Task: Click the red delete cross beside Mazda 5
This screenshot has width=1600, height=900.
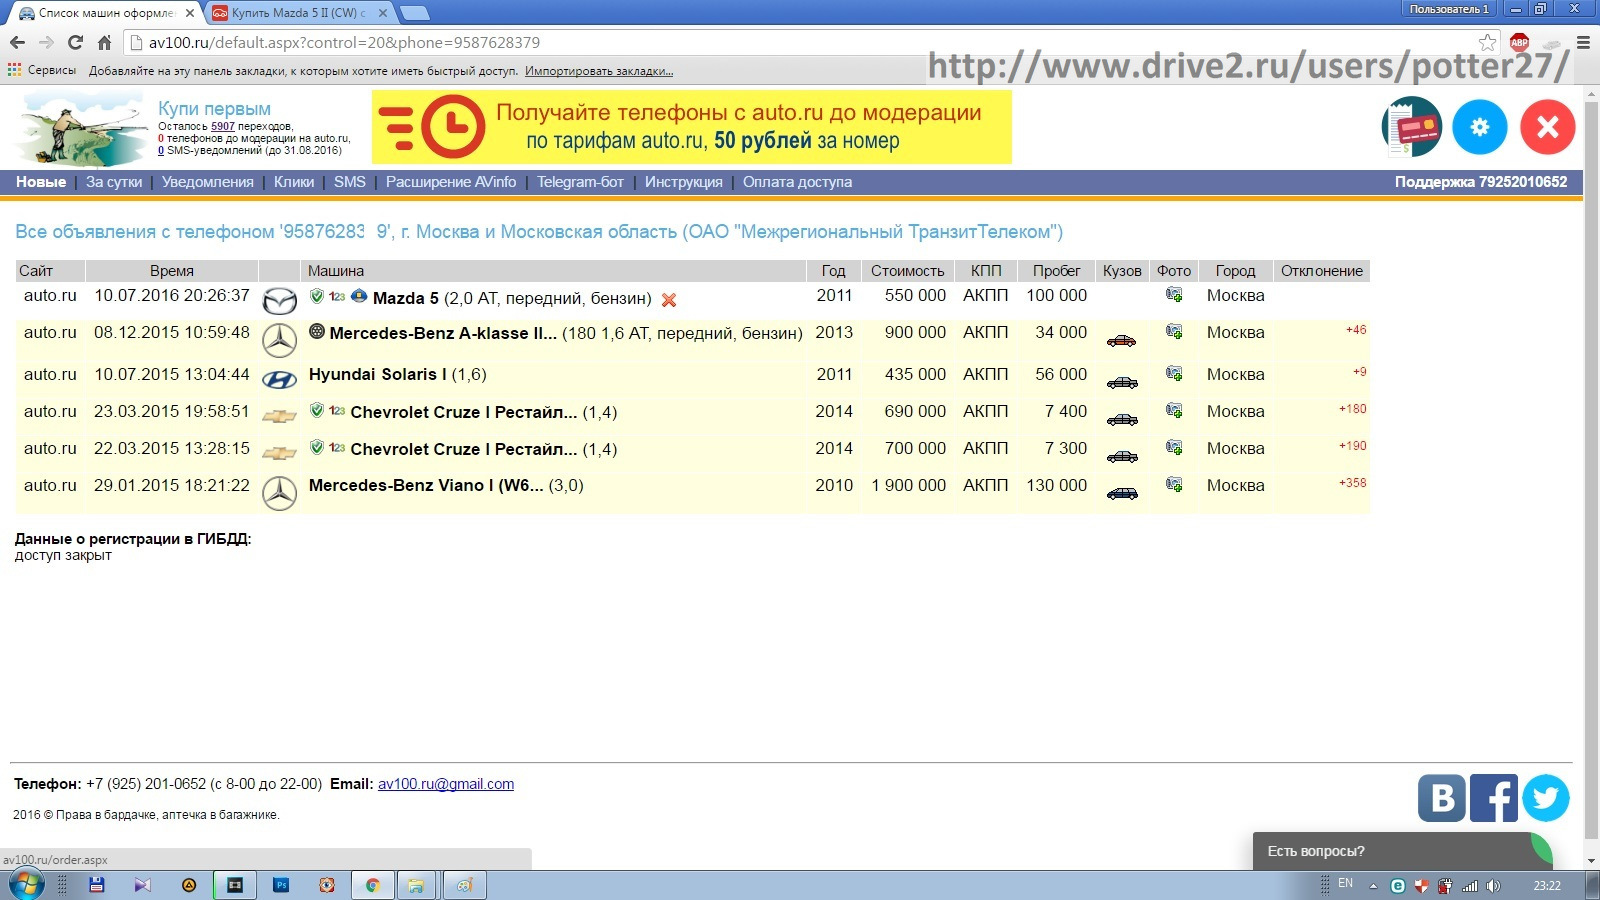Action: pos(669,299)
